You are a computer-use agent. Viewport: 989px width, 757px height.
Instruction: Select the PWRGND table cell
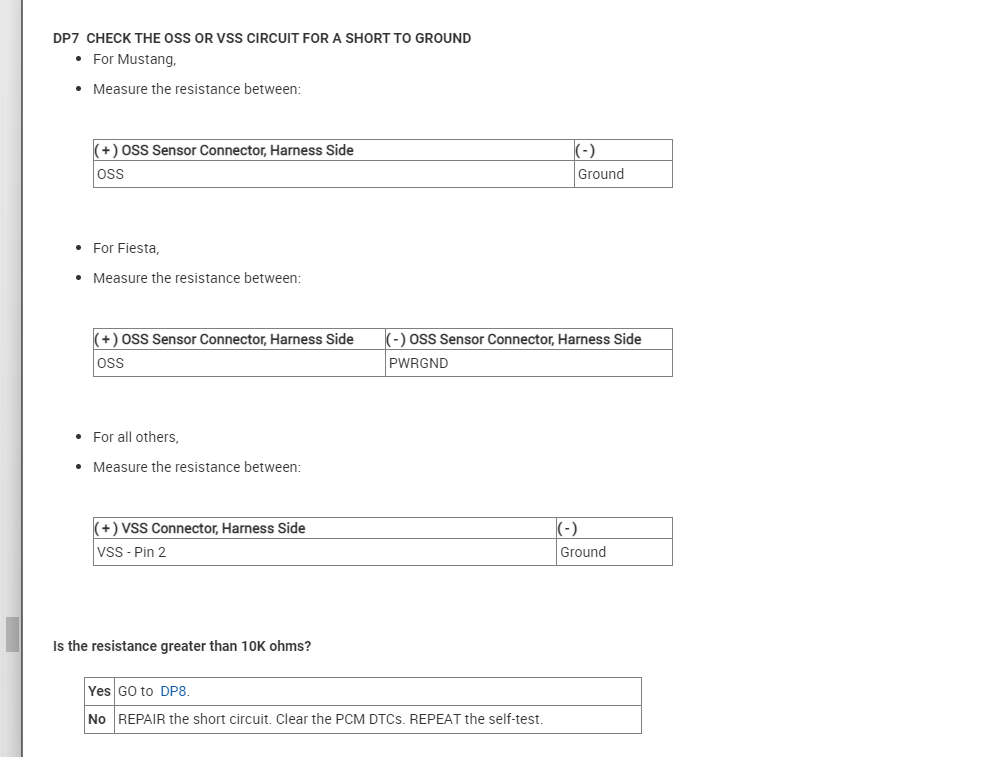(418, 363)
